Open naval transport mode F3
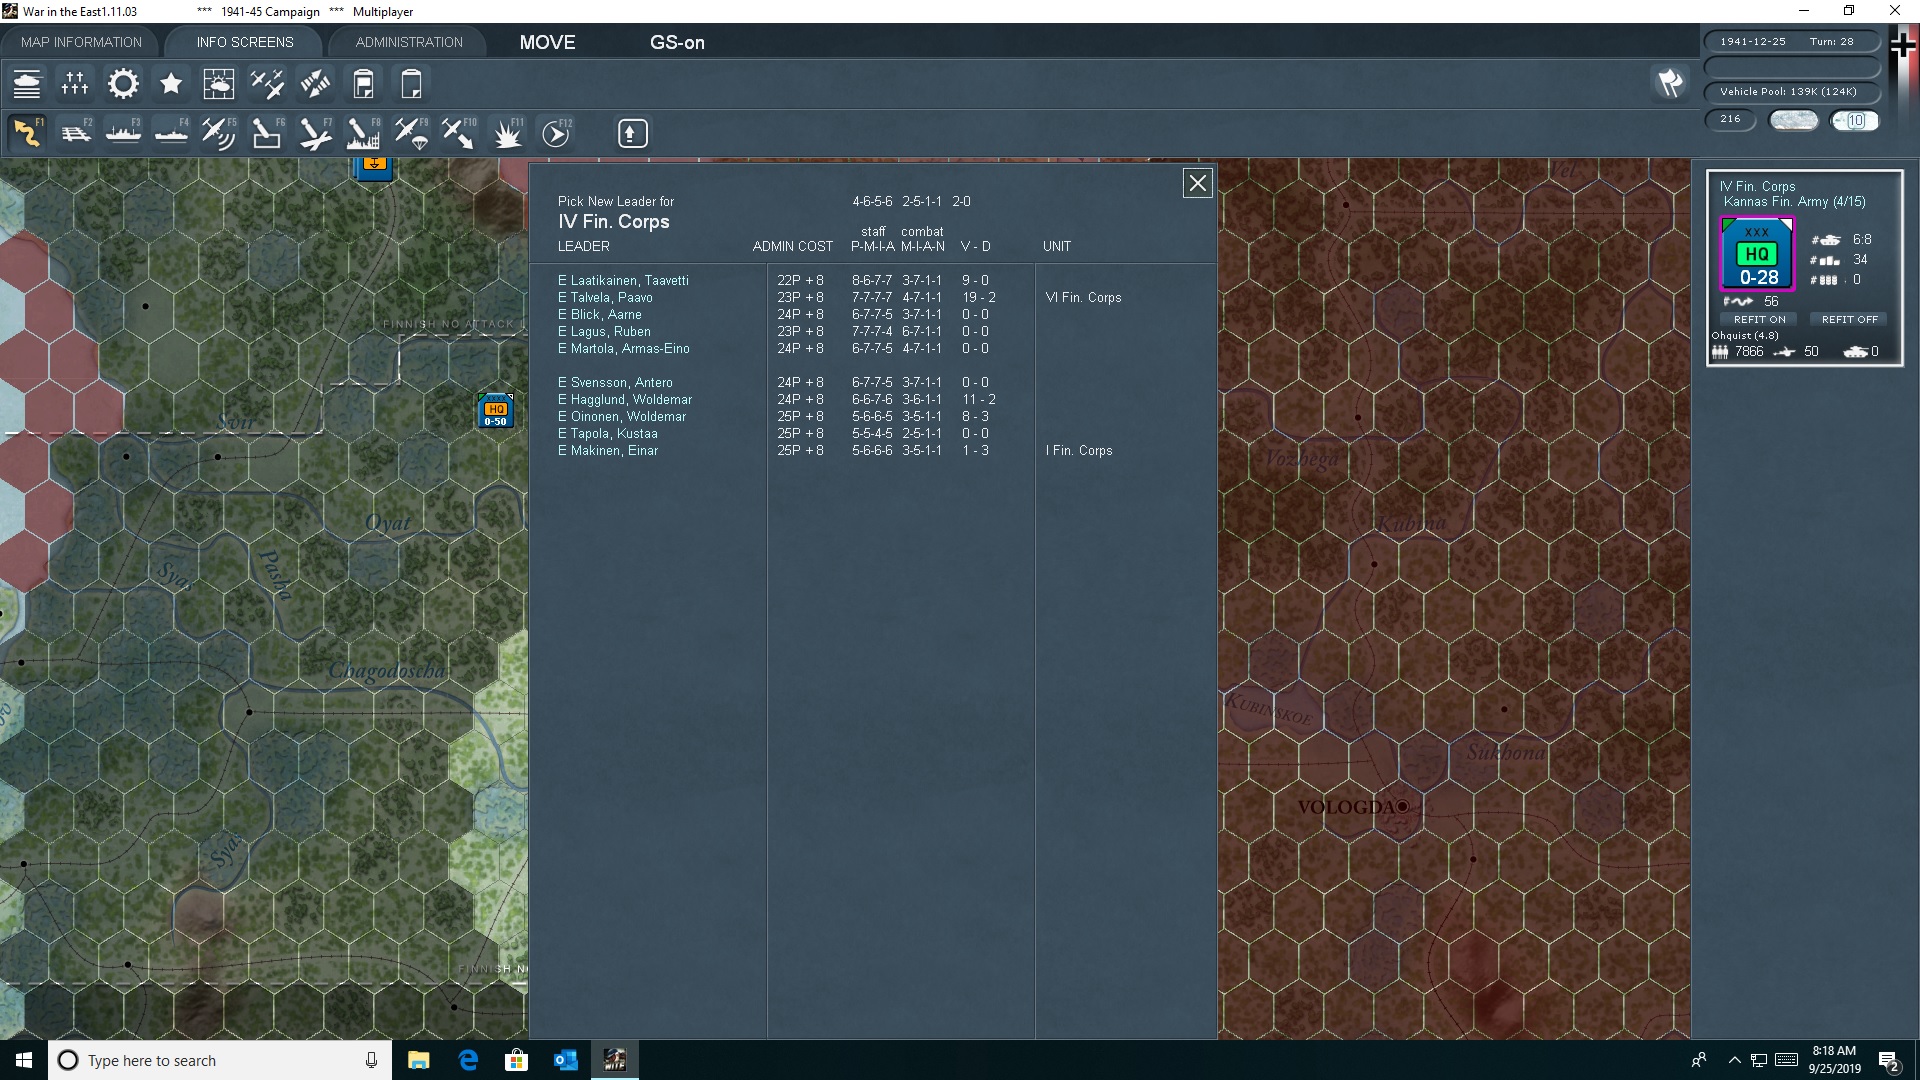 click(123, 132)
